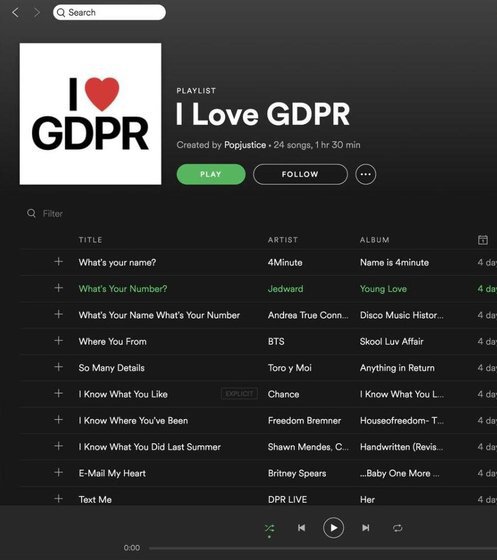Open album ...Baby One More ...

click(400, 473)
